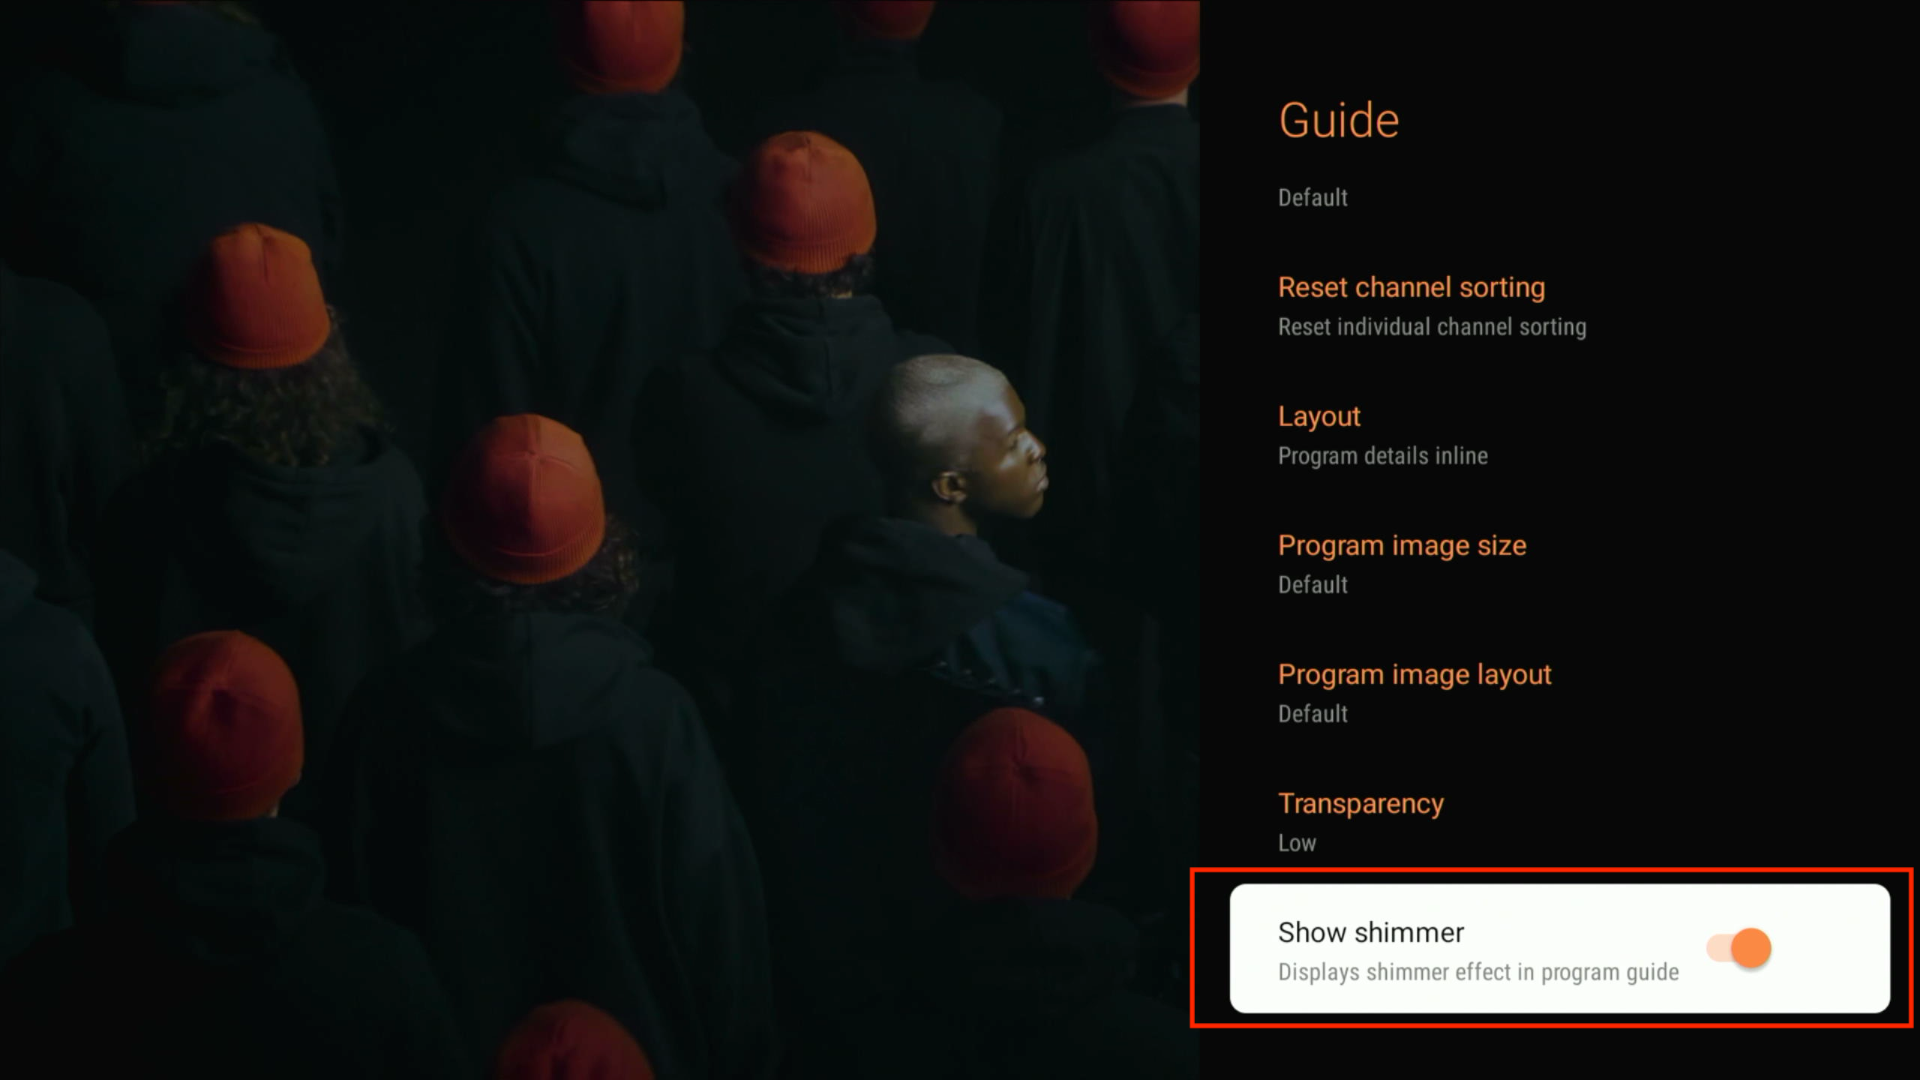Select the Show shimmer setting title
This screenshot has width=1920, height=1080.
click(x=1370, y=932)
